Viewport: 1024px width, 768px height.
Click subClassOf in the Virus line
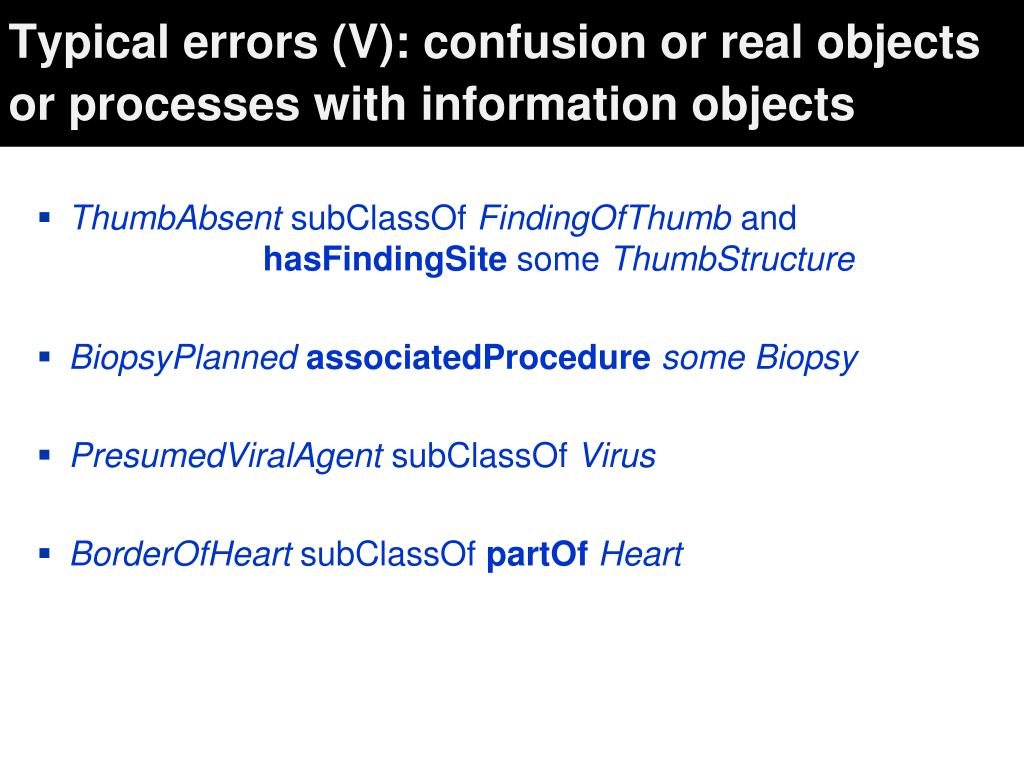point(479,455)
